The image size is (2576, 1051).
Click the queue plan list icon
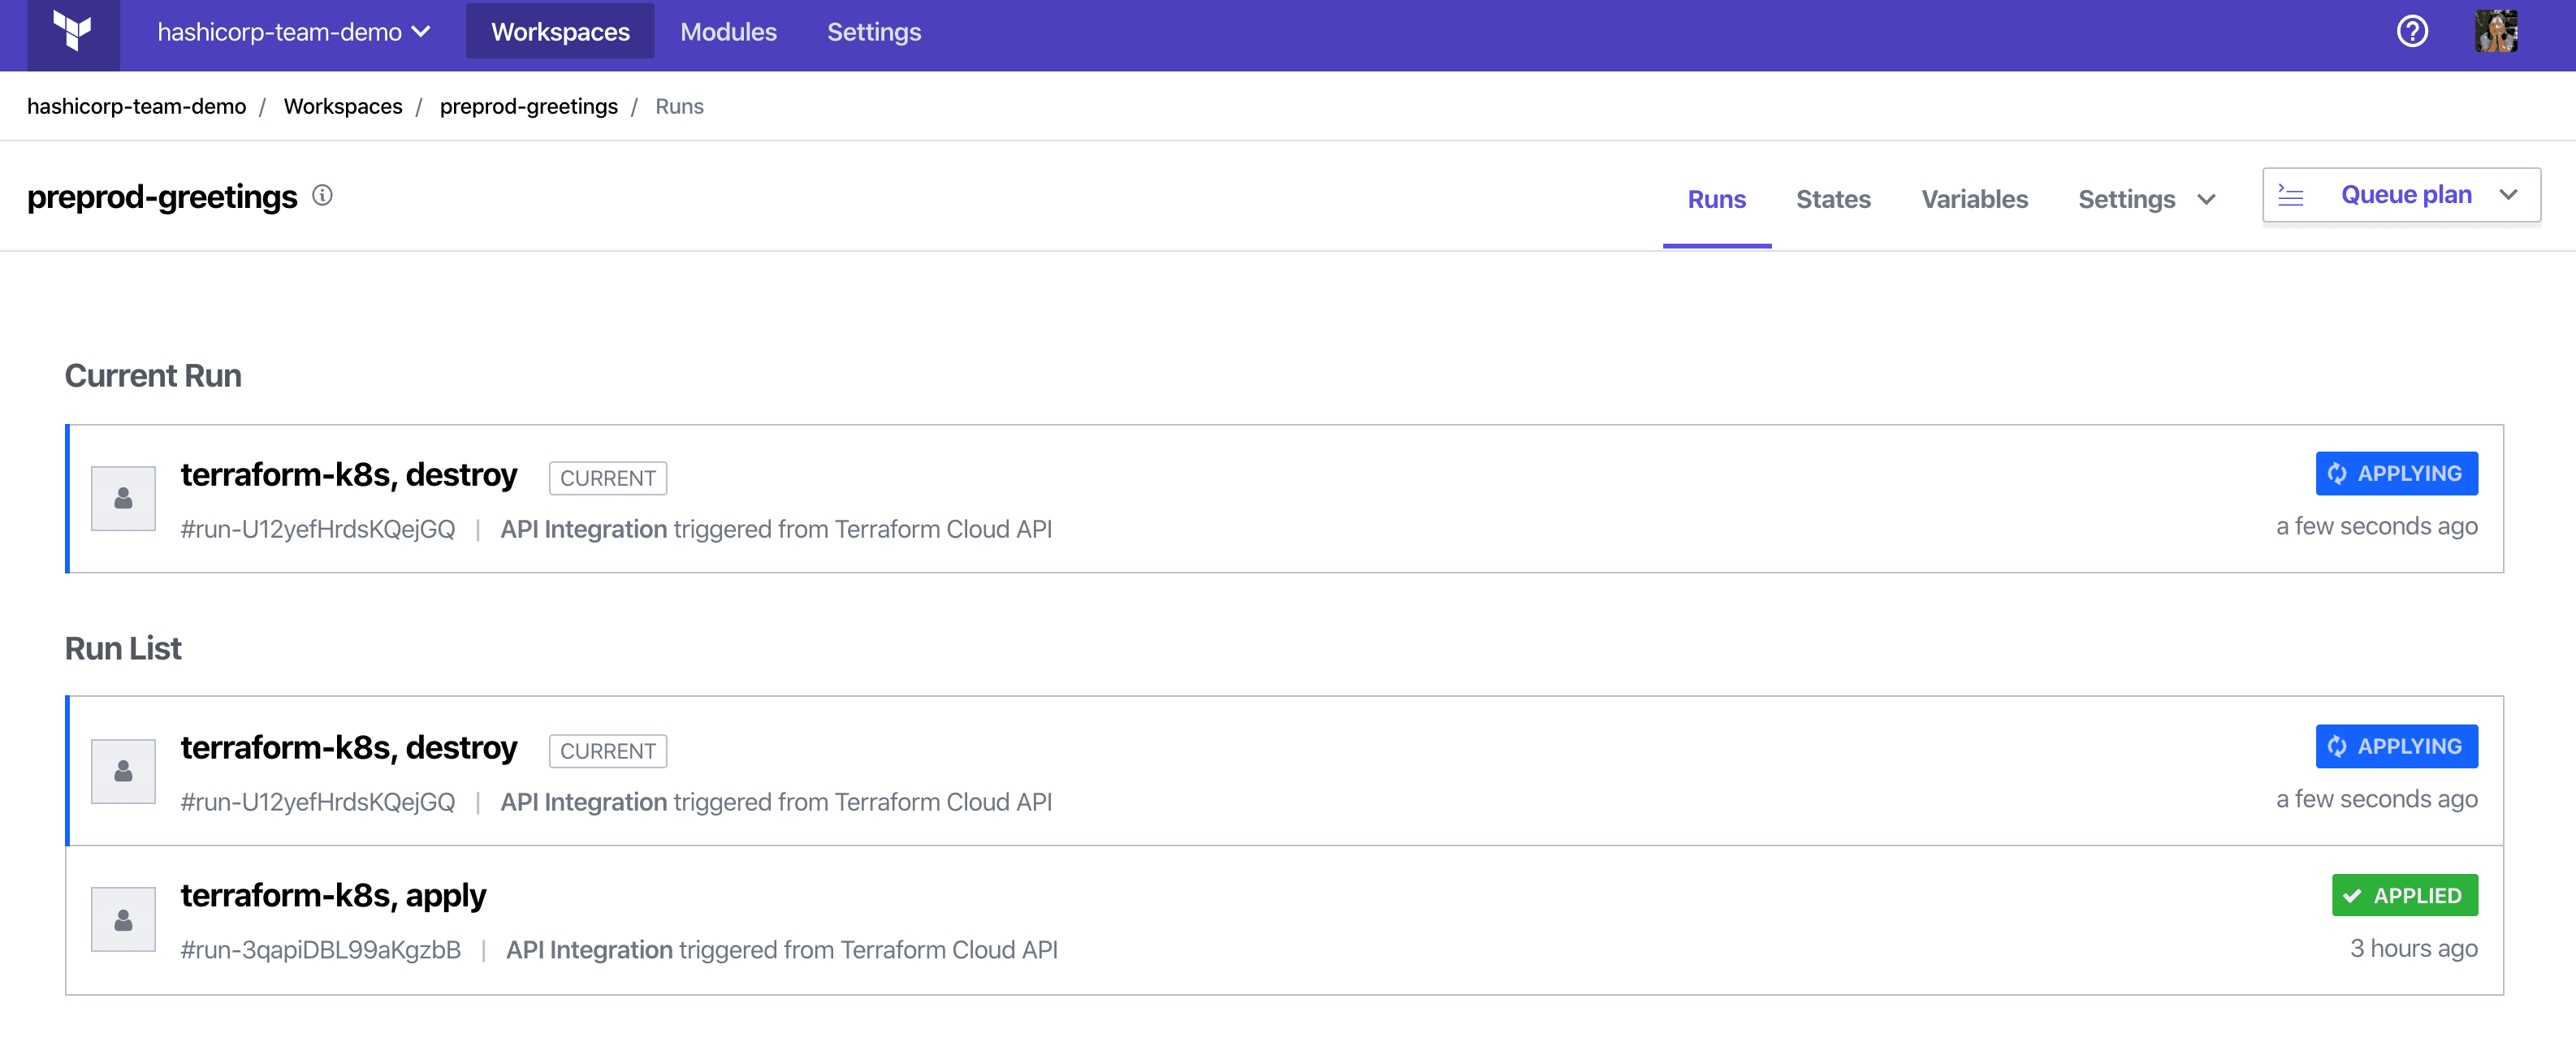coord(2291,195)
